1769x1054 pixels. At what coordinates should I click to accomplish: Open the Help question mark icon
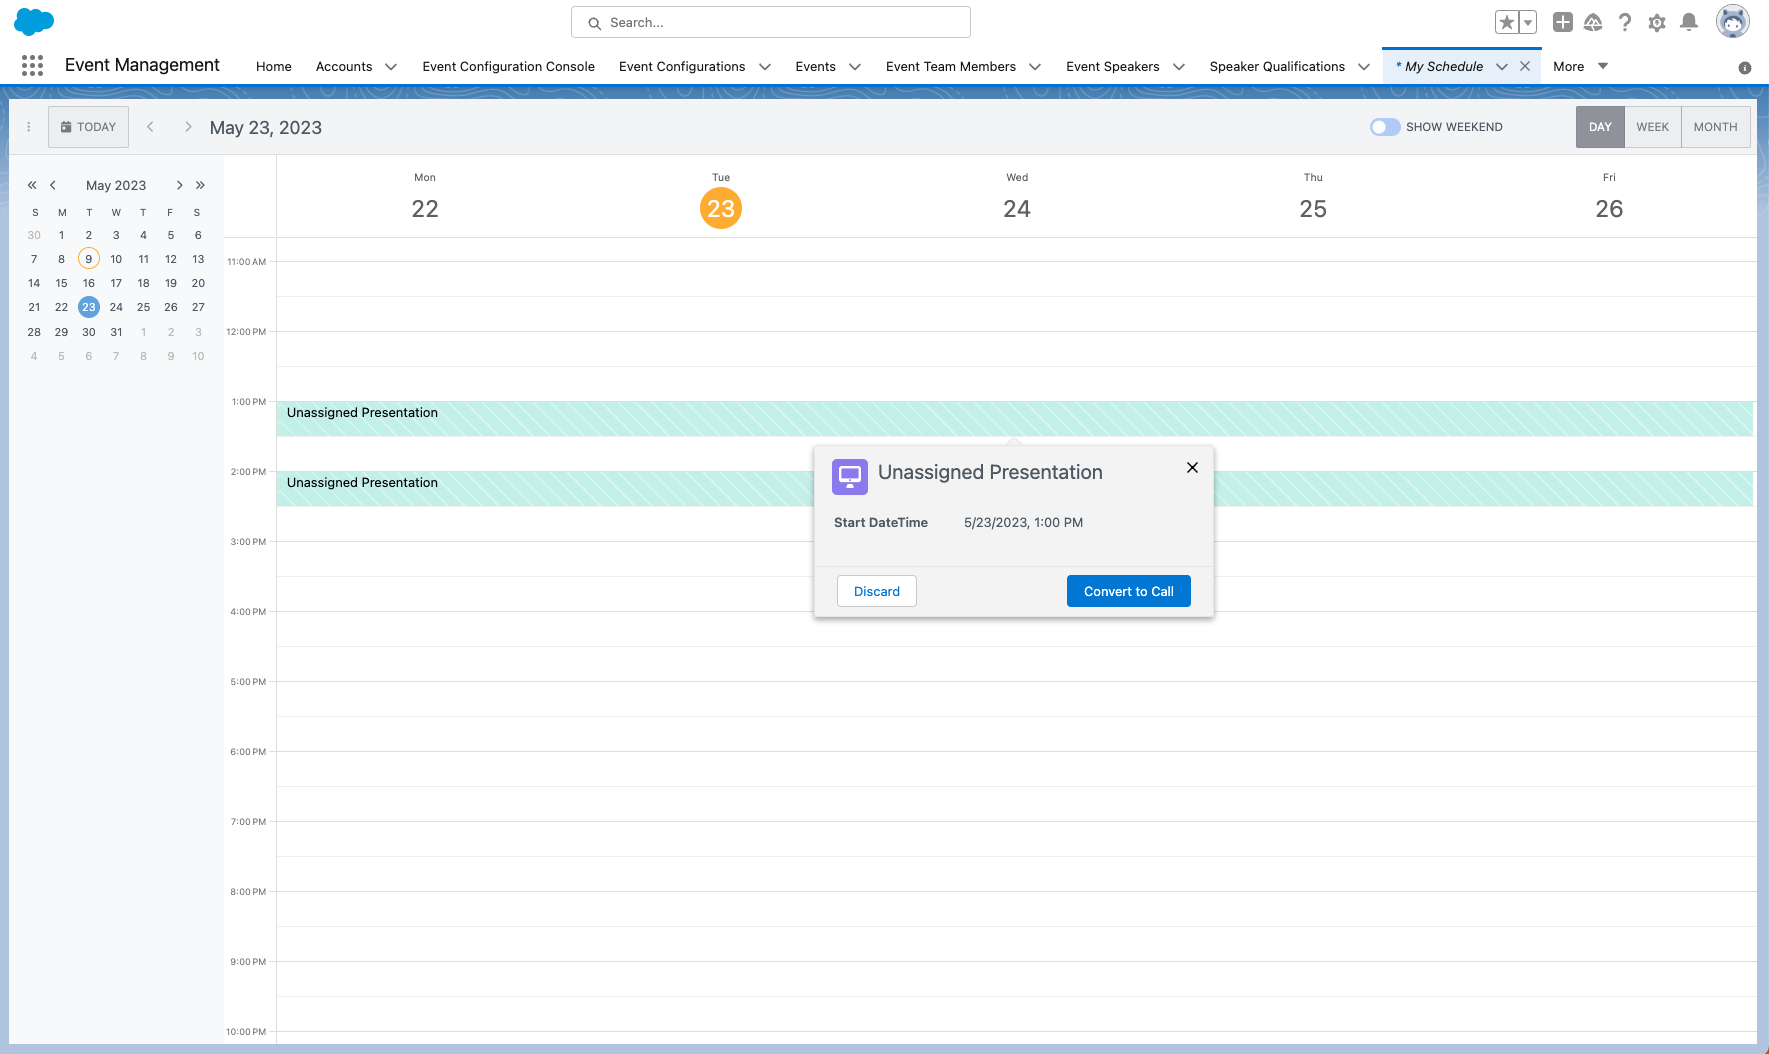[x=1625, y=22]
